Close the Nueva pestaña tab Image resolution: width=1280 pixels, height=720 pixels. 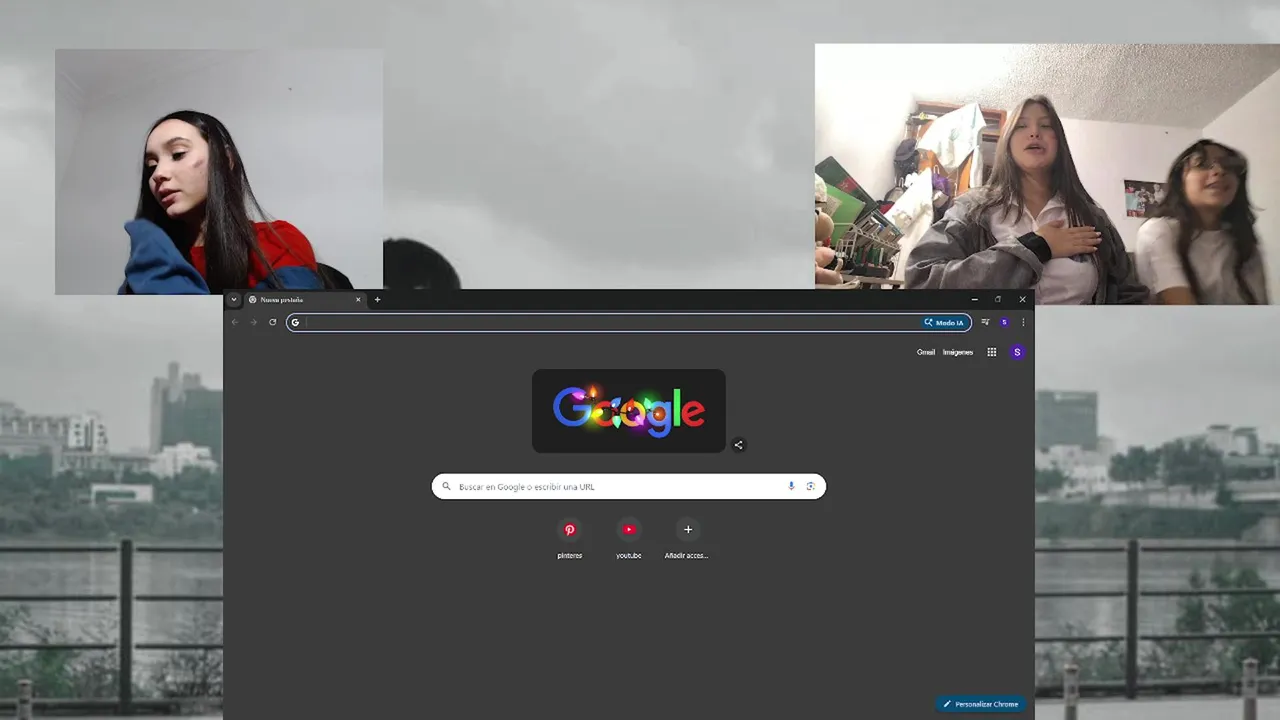coord(358,299)
